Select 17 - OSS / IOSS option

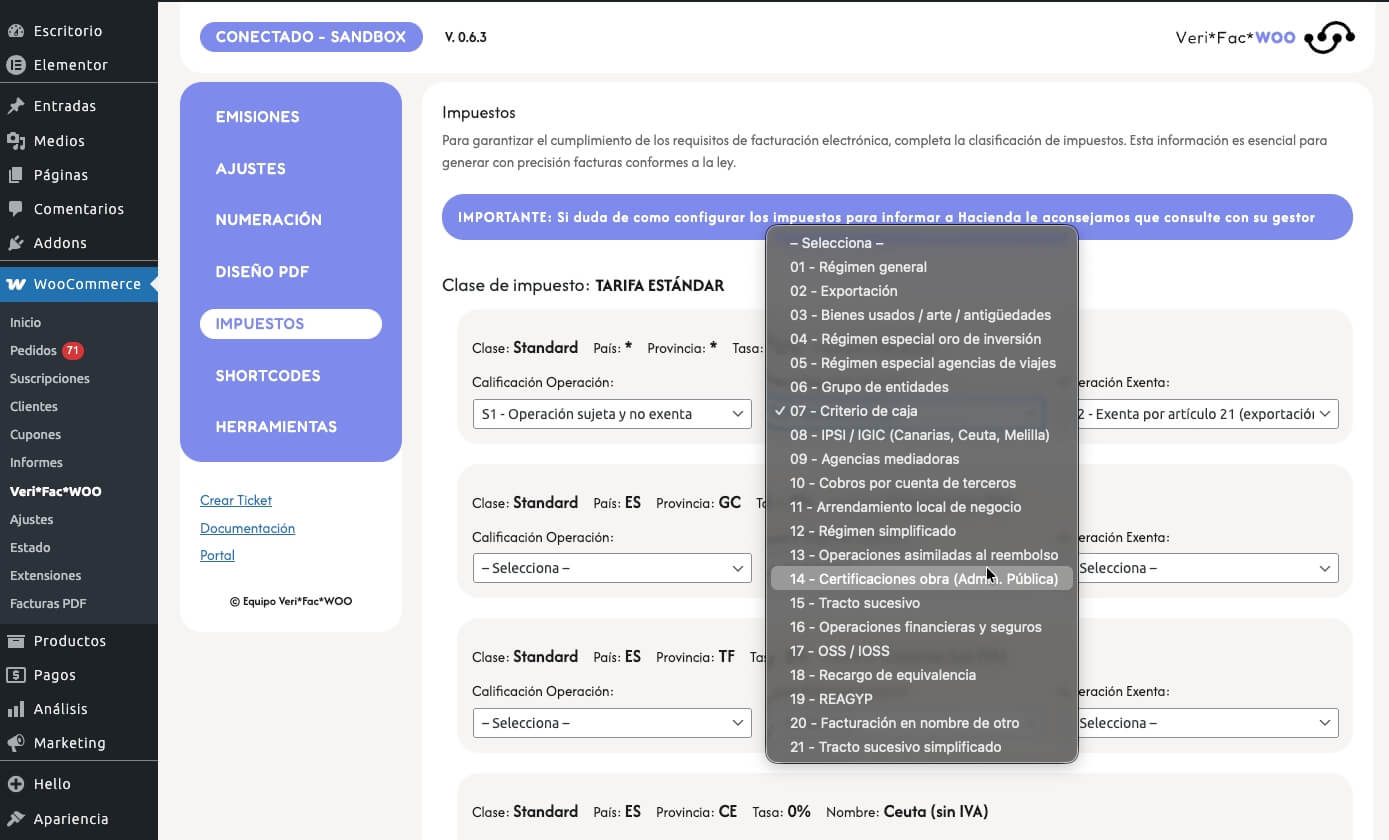pos(922,651)
